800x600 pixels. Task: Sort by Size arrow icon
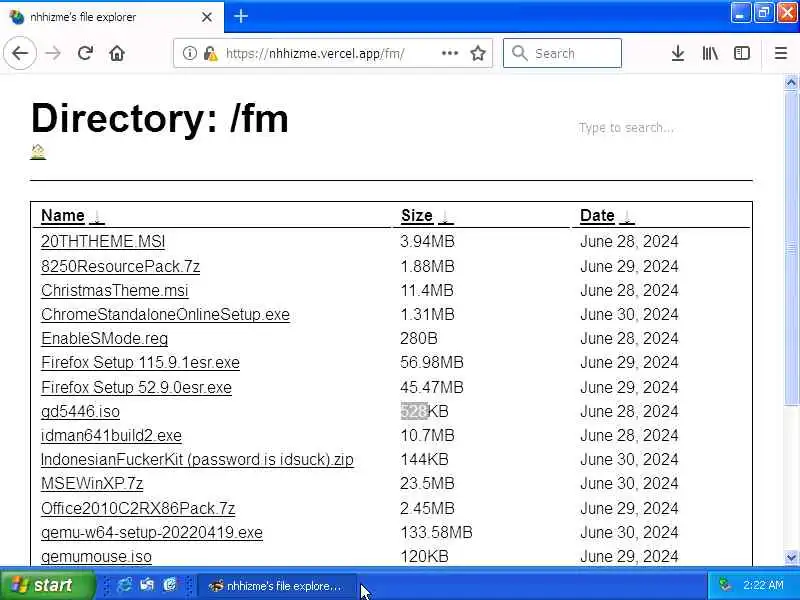pos(445,216)
